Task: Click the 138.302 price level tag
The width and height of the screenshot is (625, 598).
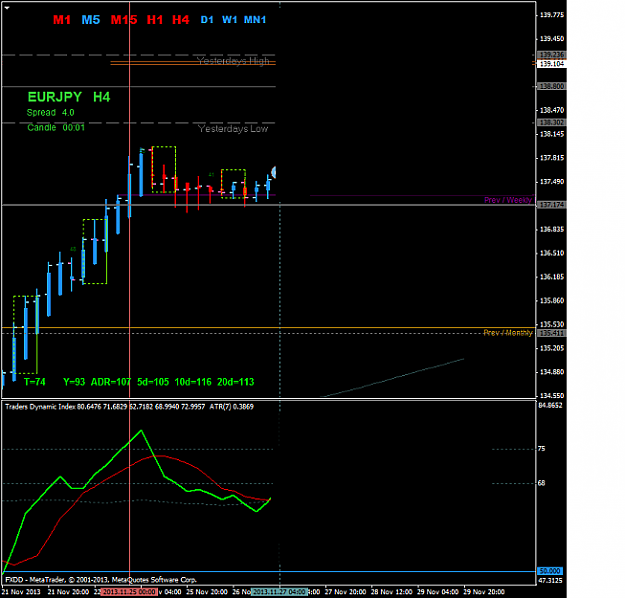Action: tap(552, 122)
